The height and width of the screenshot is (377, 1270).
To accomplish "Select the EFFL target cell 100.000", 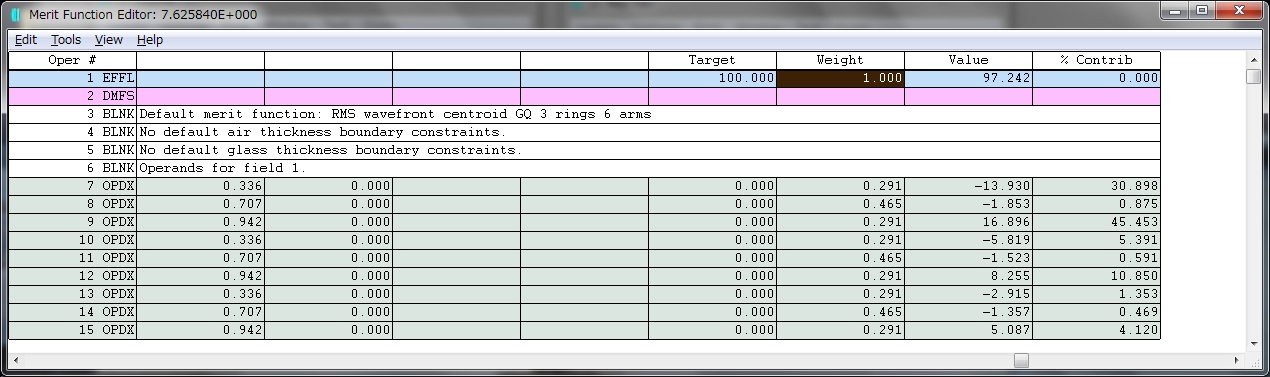I will pos(712,78).
